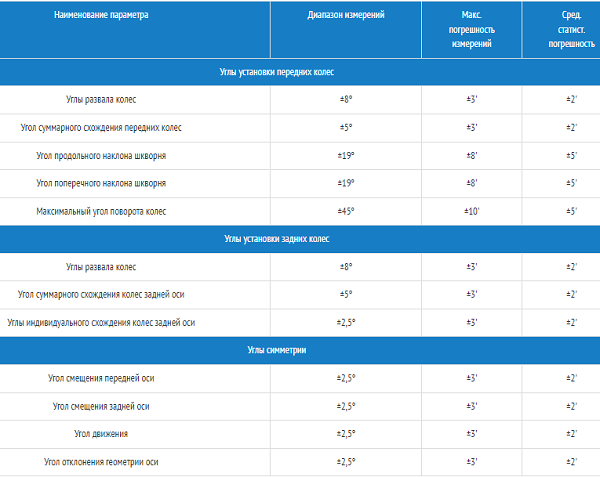Click the 'Угол отклонения геометрии оси' row label
The height and width of the screenshot is (477, 600).
101,462
